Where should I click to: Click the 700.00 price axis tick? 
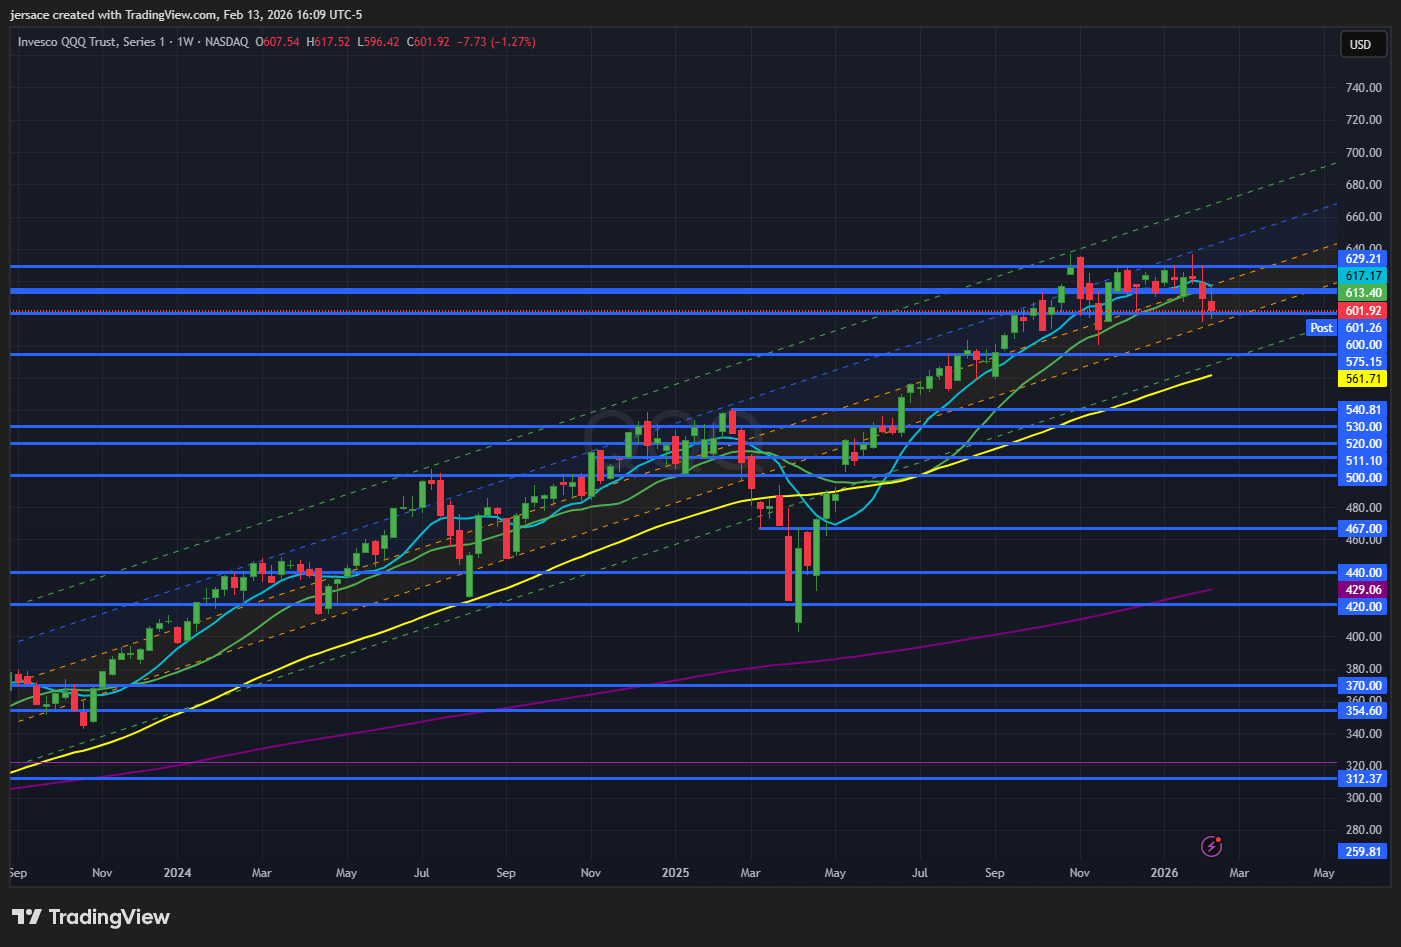click(1363, 153)
